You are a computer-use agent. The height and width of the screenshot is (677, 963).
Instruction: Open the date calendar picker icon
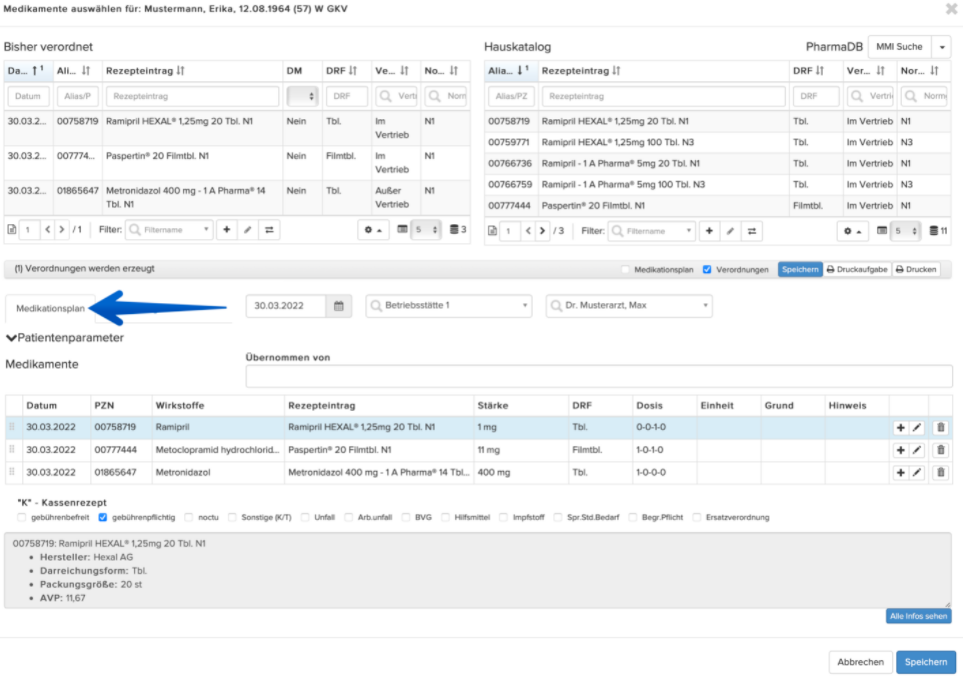pos(338,306)
